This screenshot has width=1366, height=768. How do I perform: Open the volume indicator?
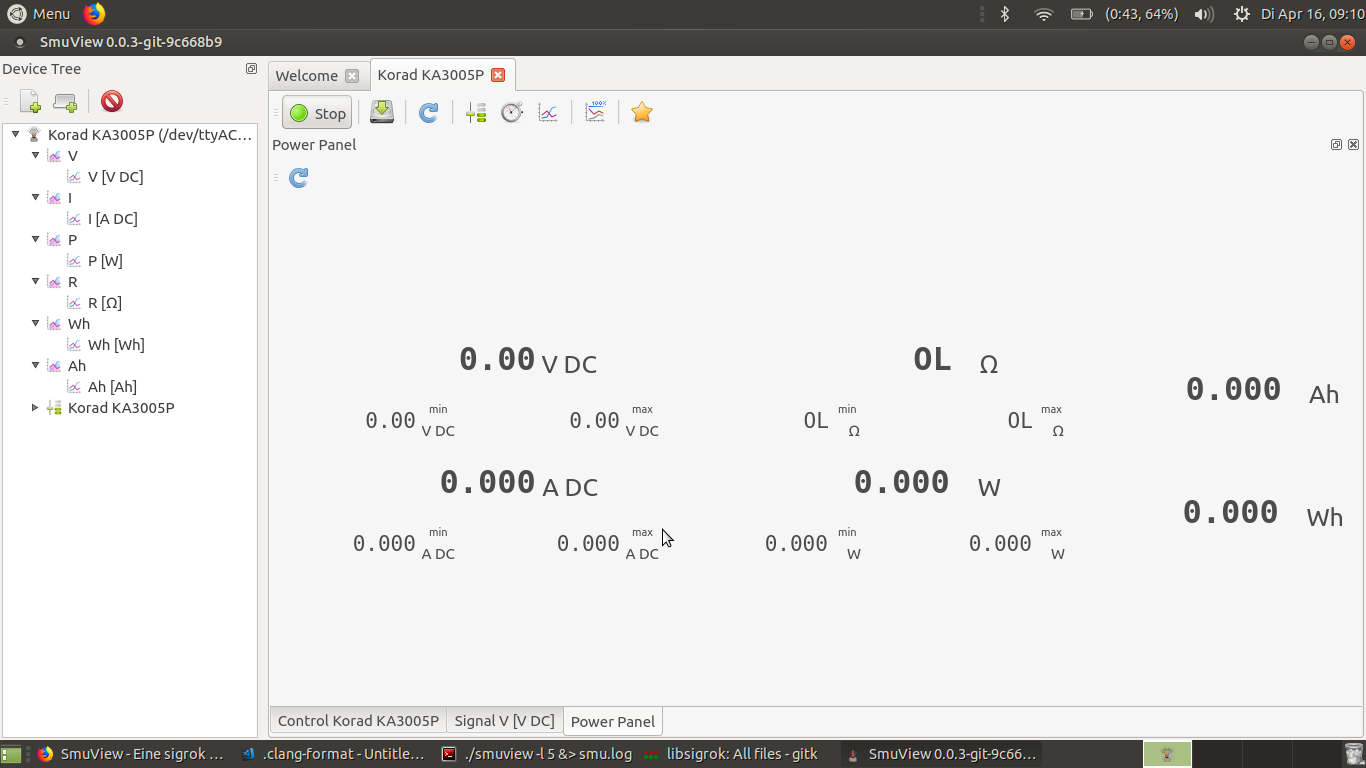pos(1204,14)
